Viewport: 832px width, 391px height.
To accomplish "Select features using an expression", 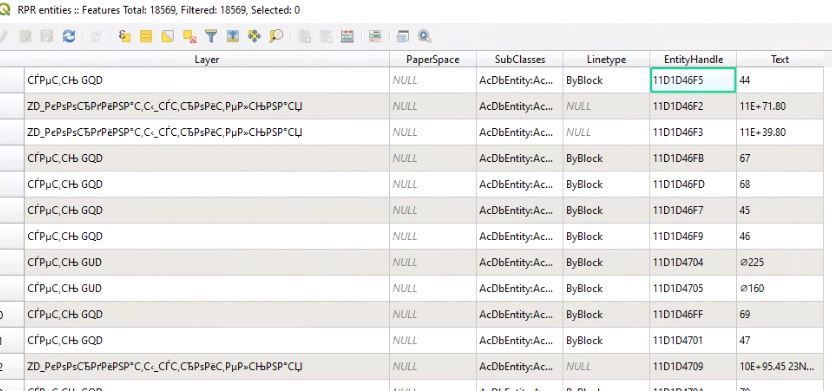I will coord(124,36).
